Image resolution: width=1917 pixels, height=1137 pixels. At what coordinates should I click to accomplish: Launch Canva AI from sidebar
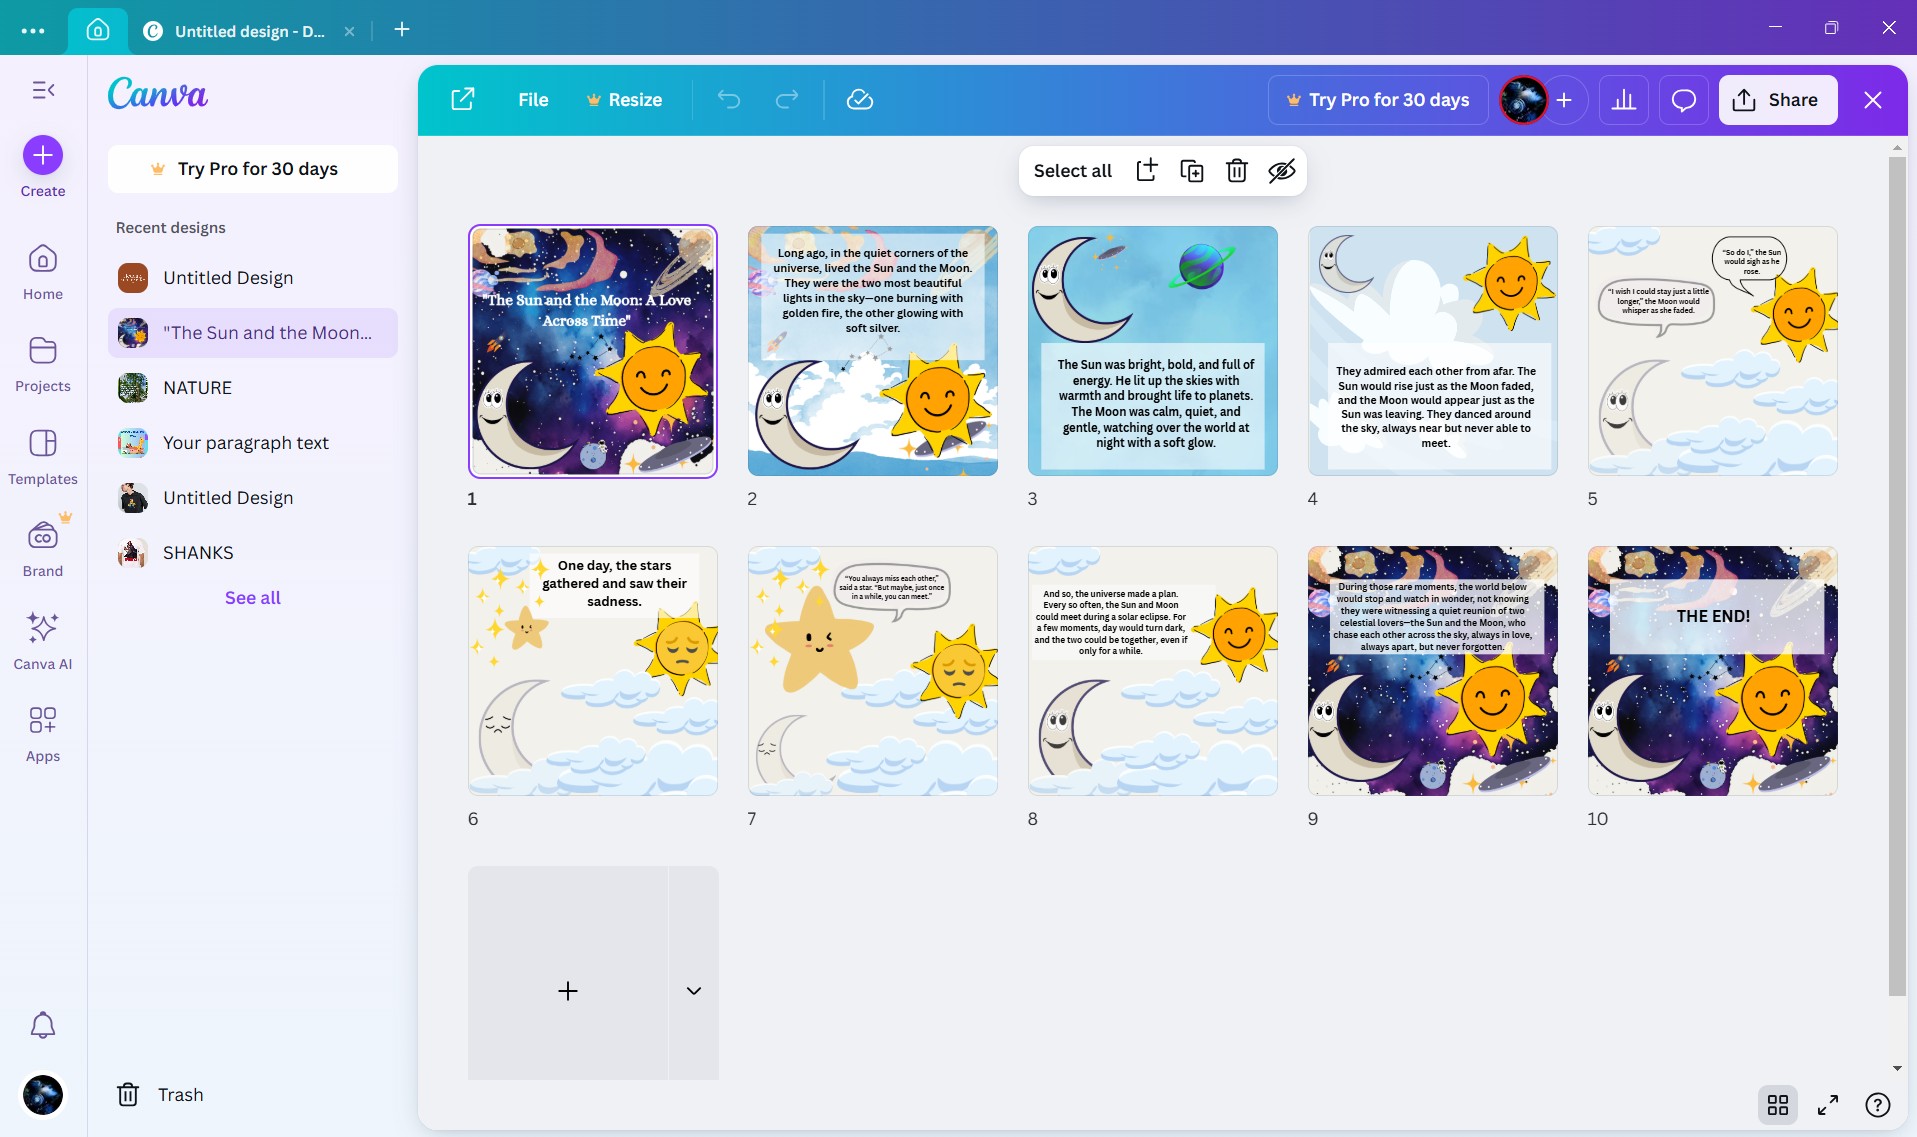[43, 642]
